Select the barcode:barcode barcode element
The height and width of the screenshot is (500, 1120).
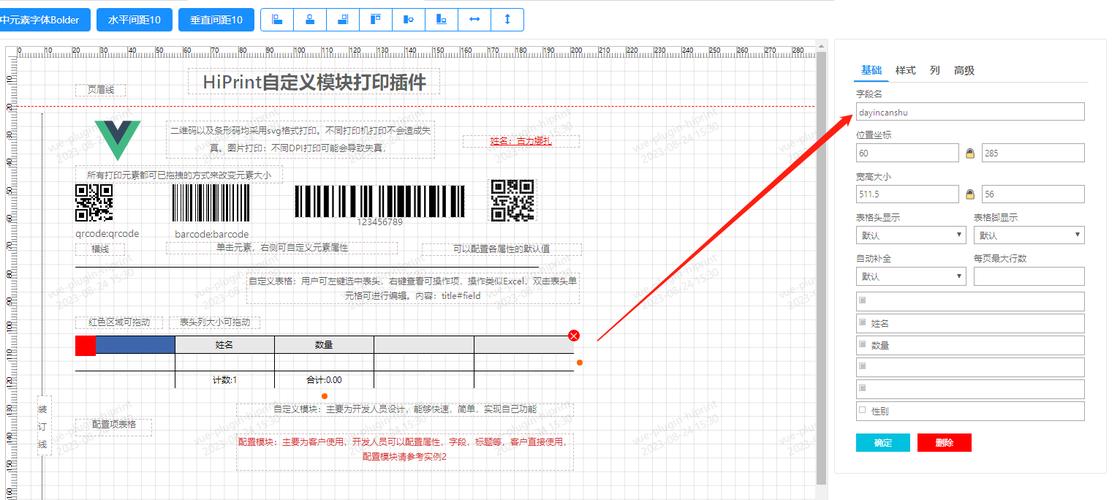tap(211, 203)
